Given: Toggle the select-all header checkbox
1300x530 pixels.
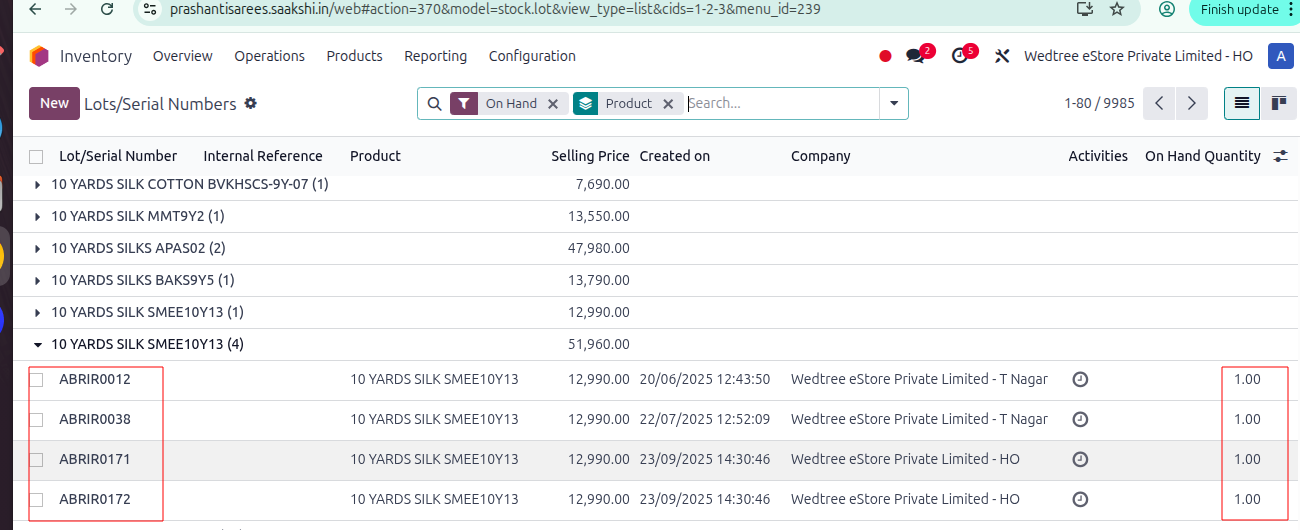Looking at the screenshot, I should click(x=37, y=157).
